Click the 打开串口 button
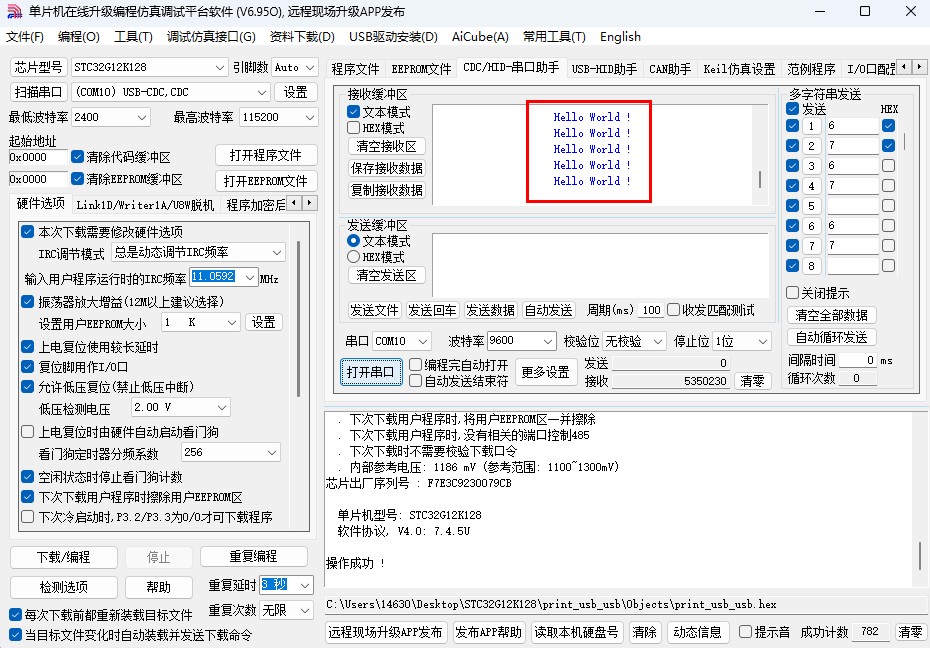The width and height of the screenshot is (930, 648). pyautogui.click(x=371, y=372)
